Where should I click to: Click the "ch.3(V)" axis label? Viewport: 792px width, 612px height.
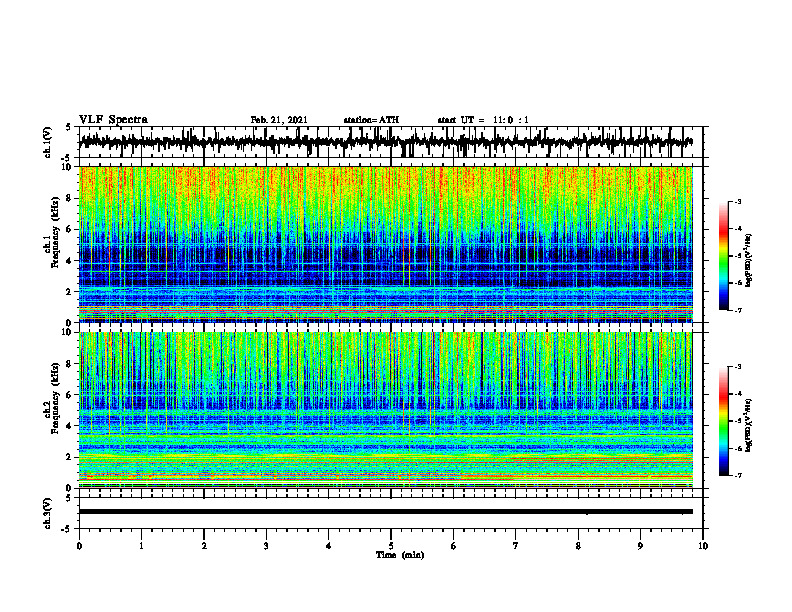coord(48,513)
